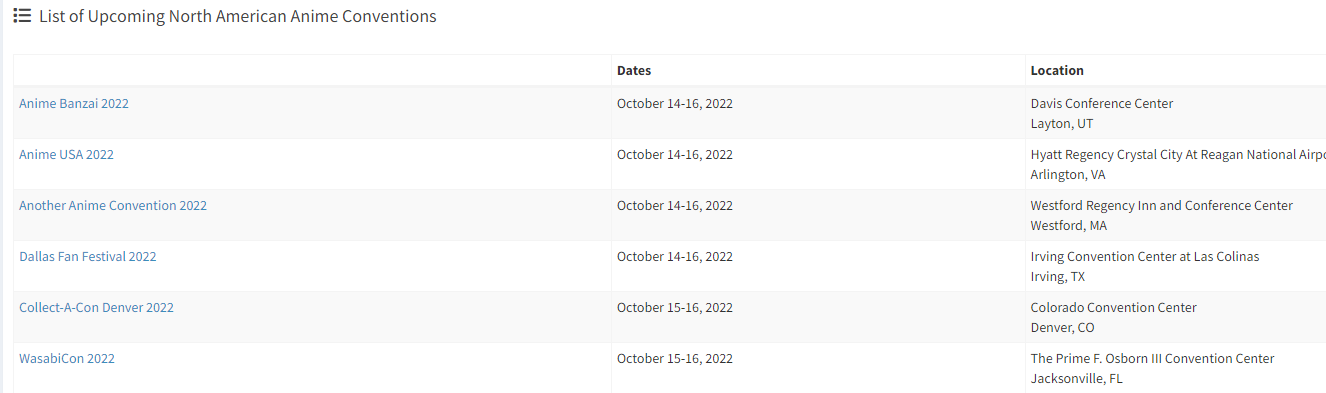Click the Colorado Convention Center location text
1326x393 pixels.
[x=1114, y=308]
